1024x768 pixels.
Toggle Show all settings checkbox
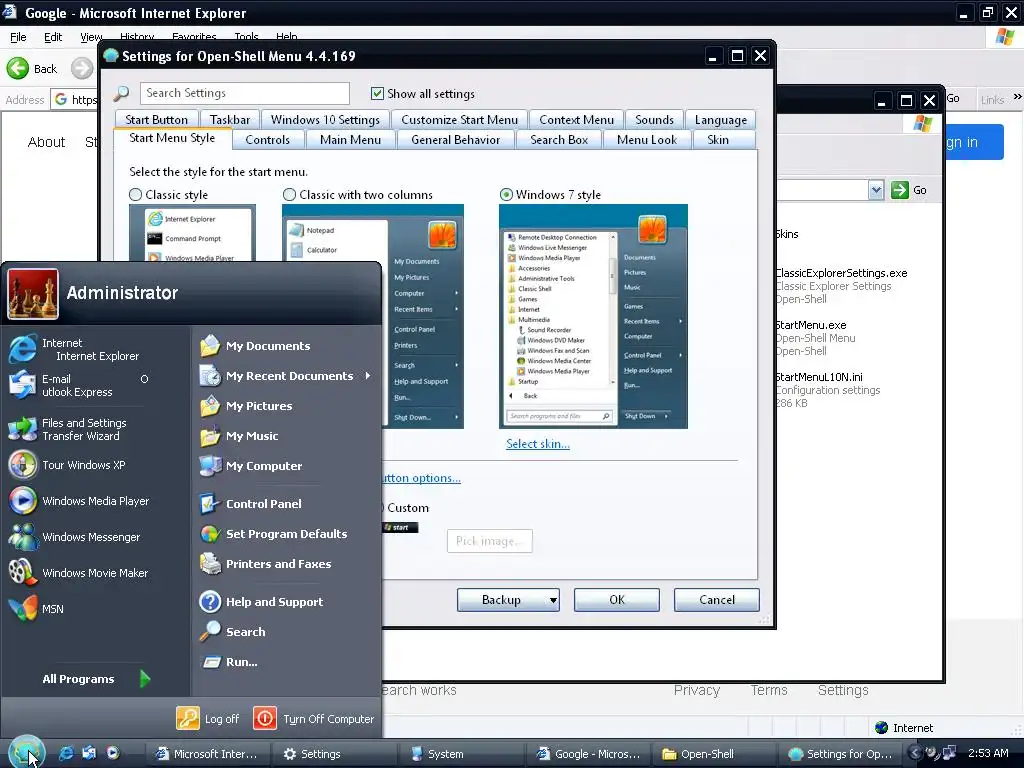click(377, 93)
